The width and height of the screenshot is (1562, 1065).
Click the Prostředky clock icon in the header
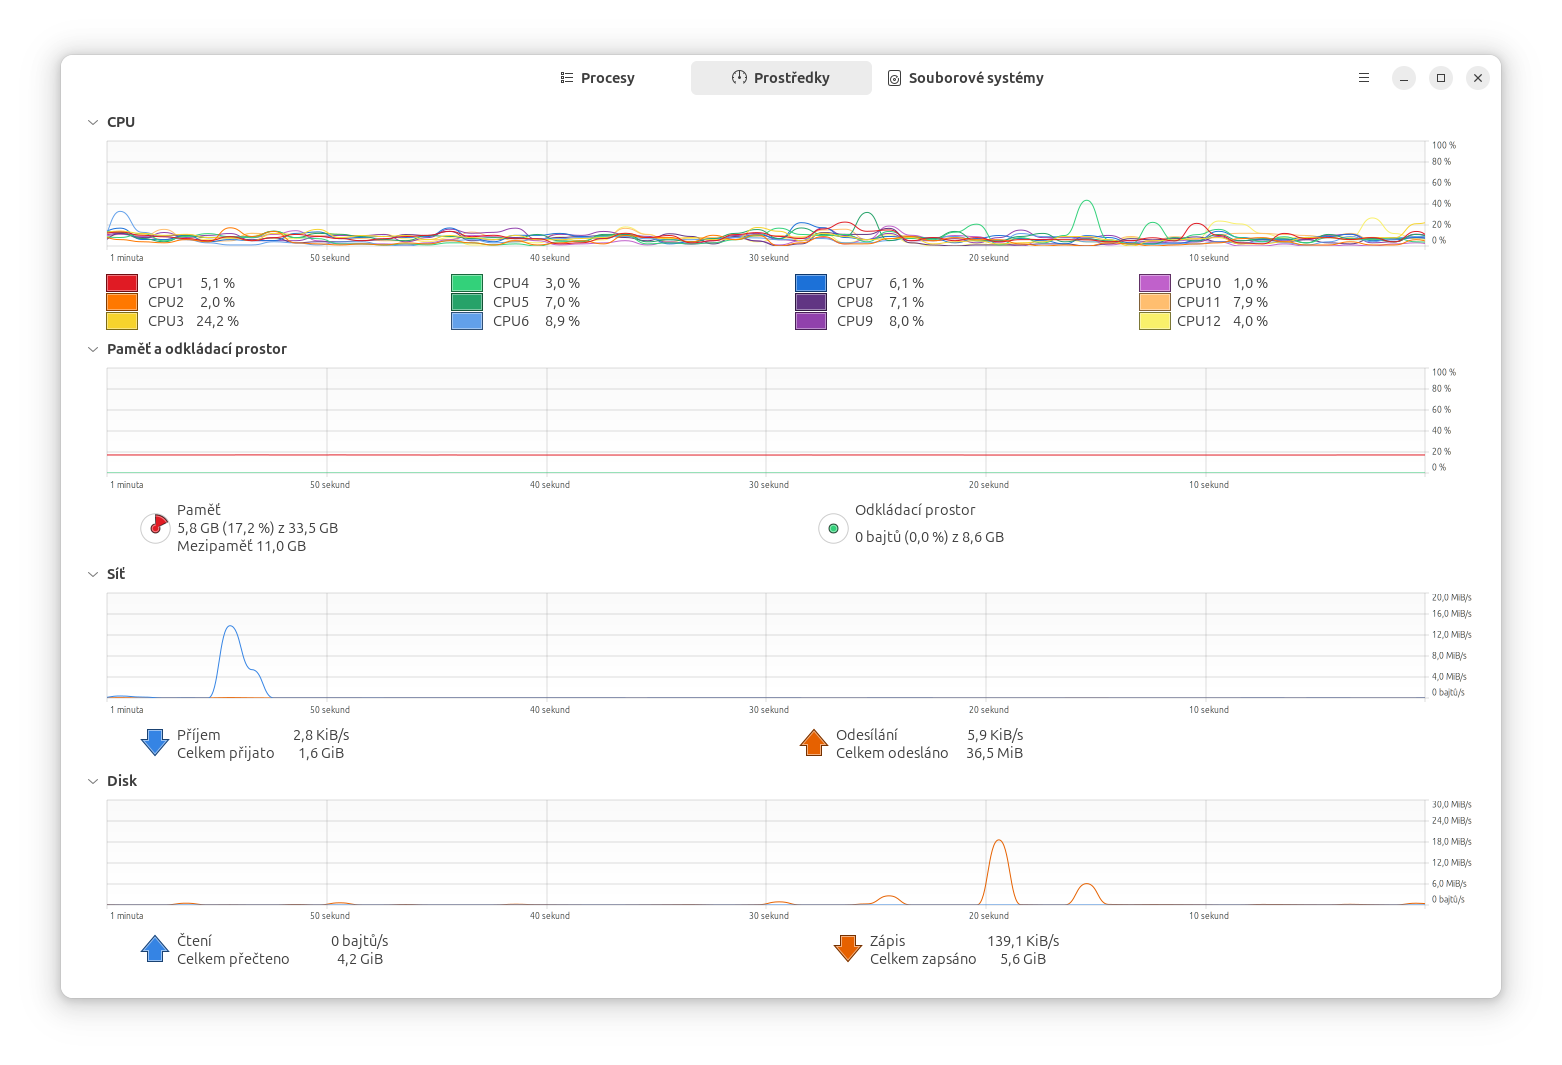(740, 77)
